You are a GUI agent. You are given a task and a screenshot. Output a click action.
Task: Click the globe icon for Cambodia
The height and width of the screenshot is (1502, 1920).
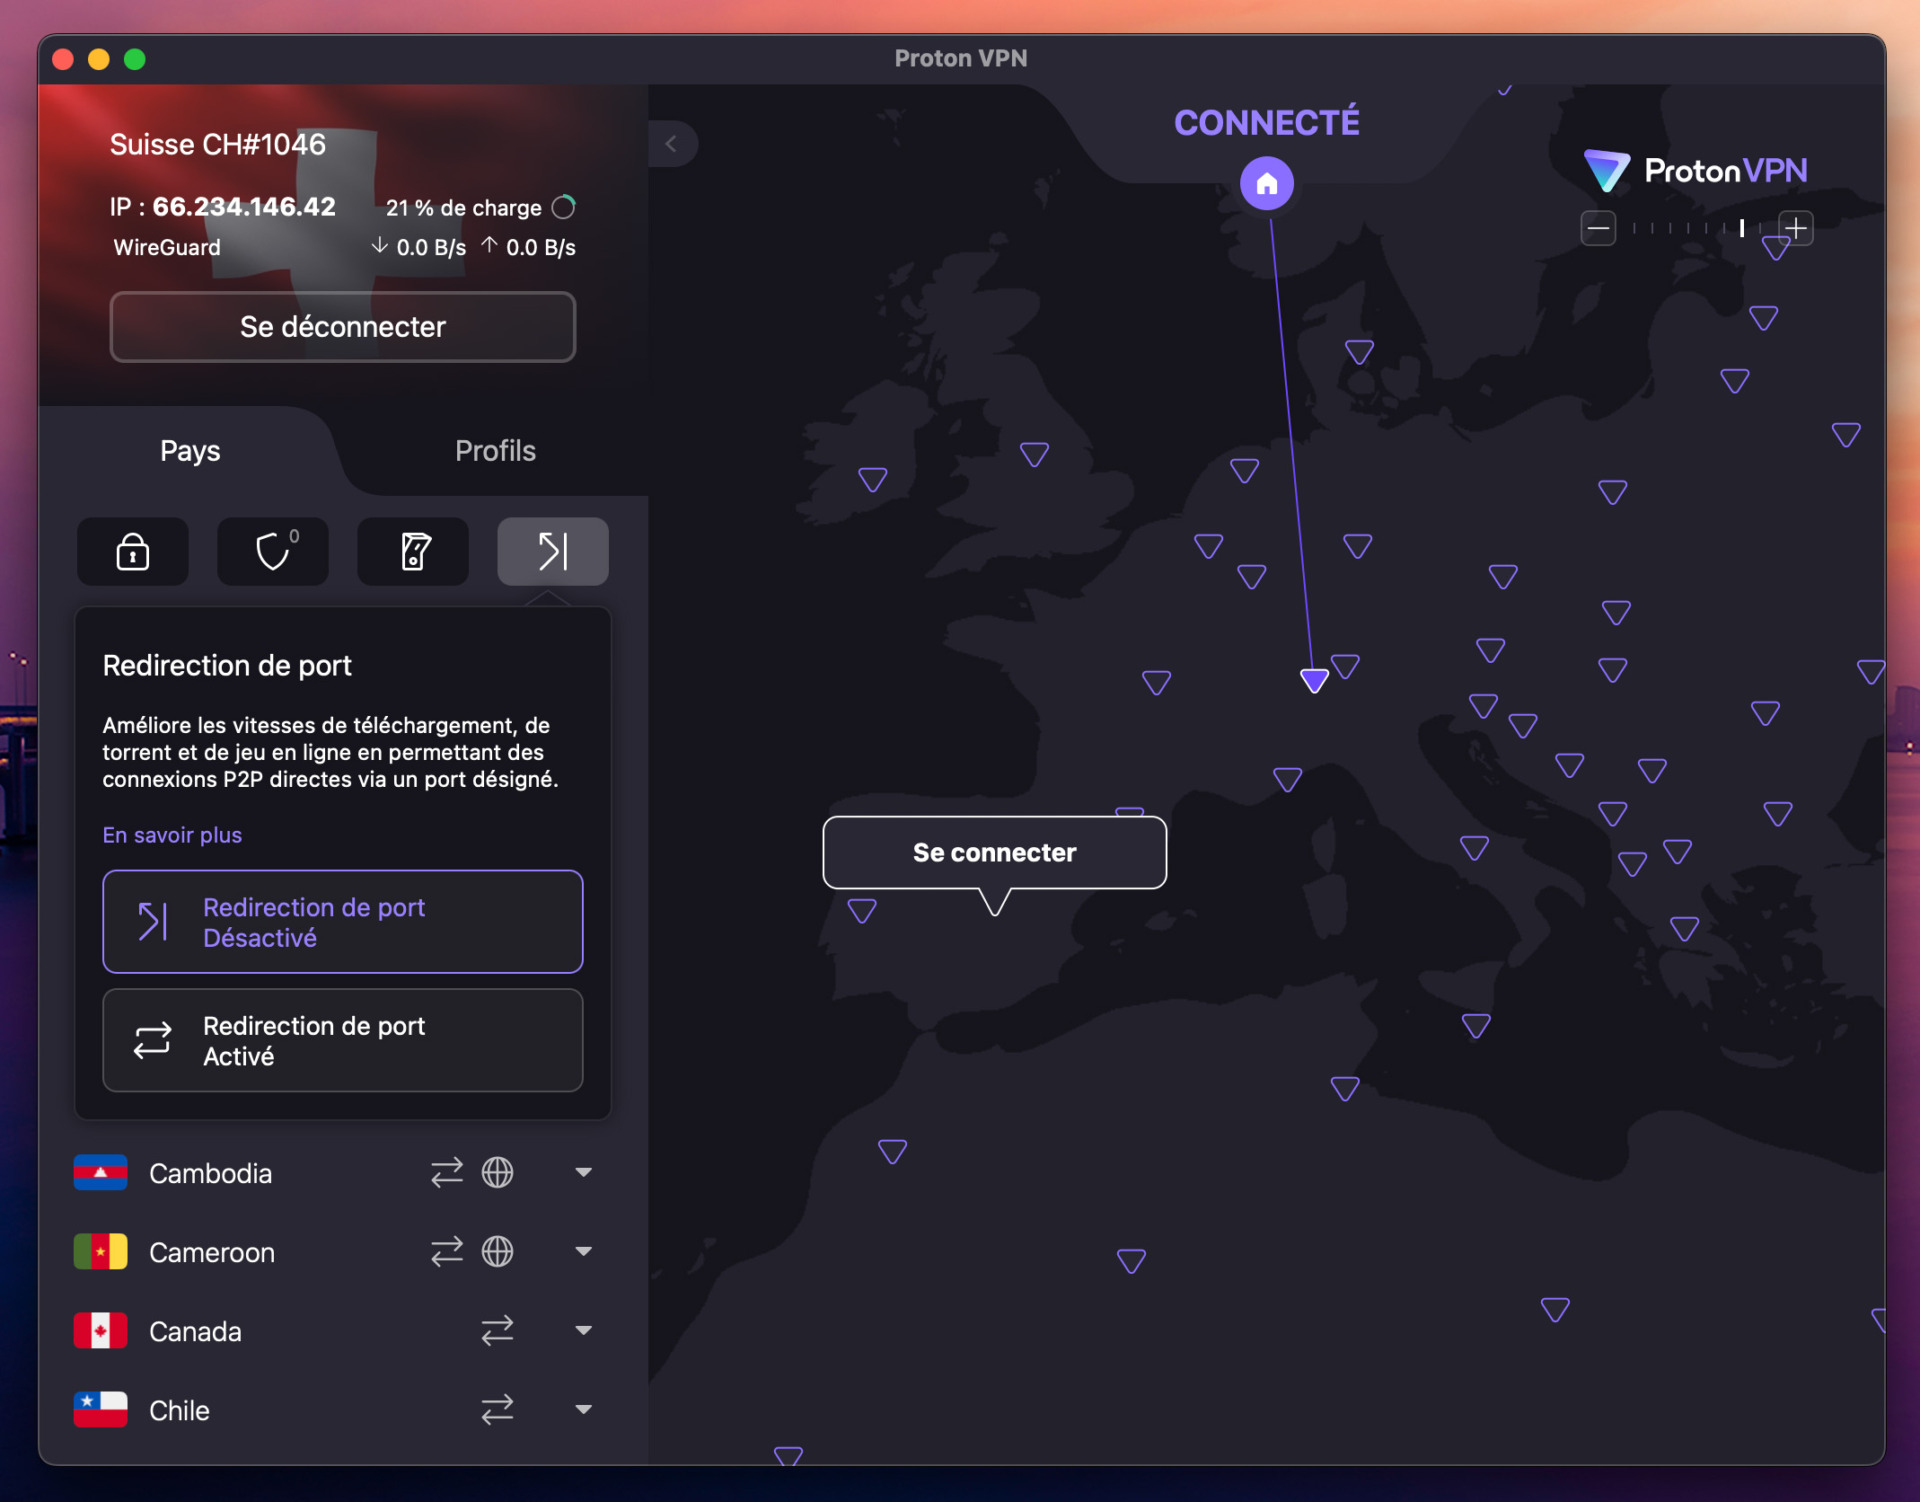(x=497, y=1172)
